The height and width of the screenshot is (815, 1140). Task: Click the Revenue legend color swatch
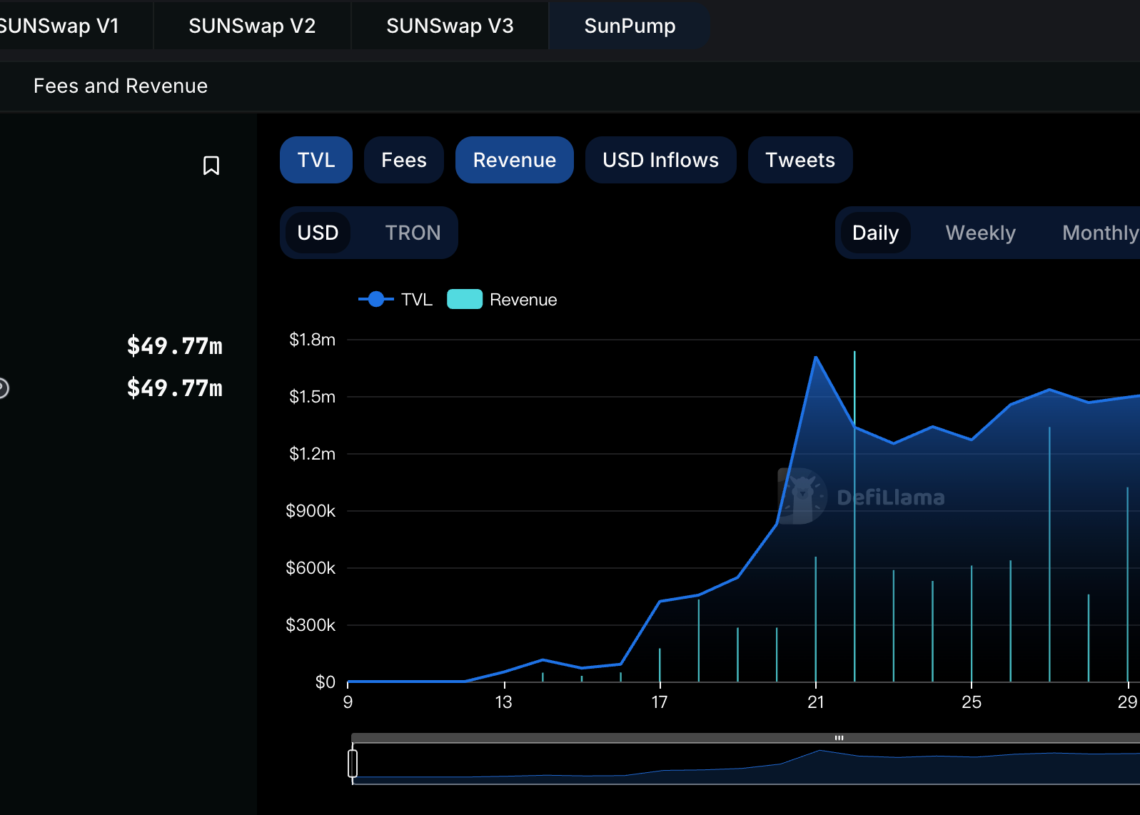coord(464,299)
